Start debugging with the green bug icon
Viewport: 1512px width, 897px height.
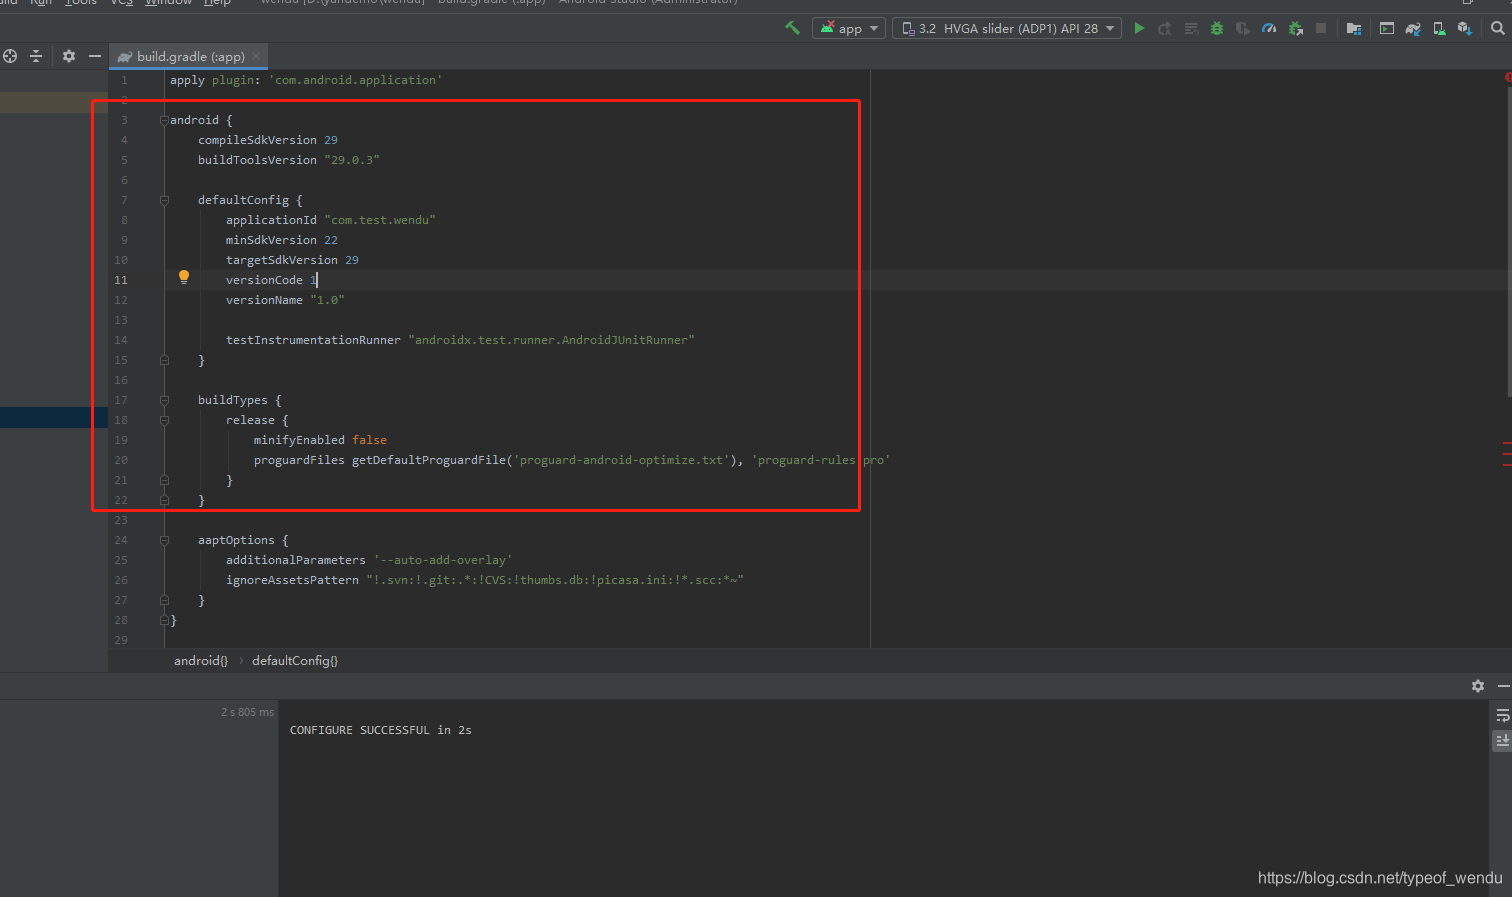tap(1217, 28)
